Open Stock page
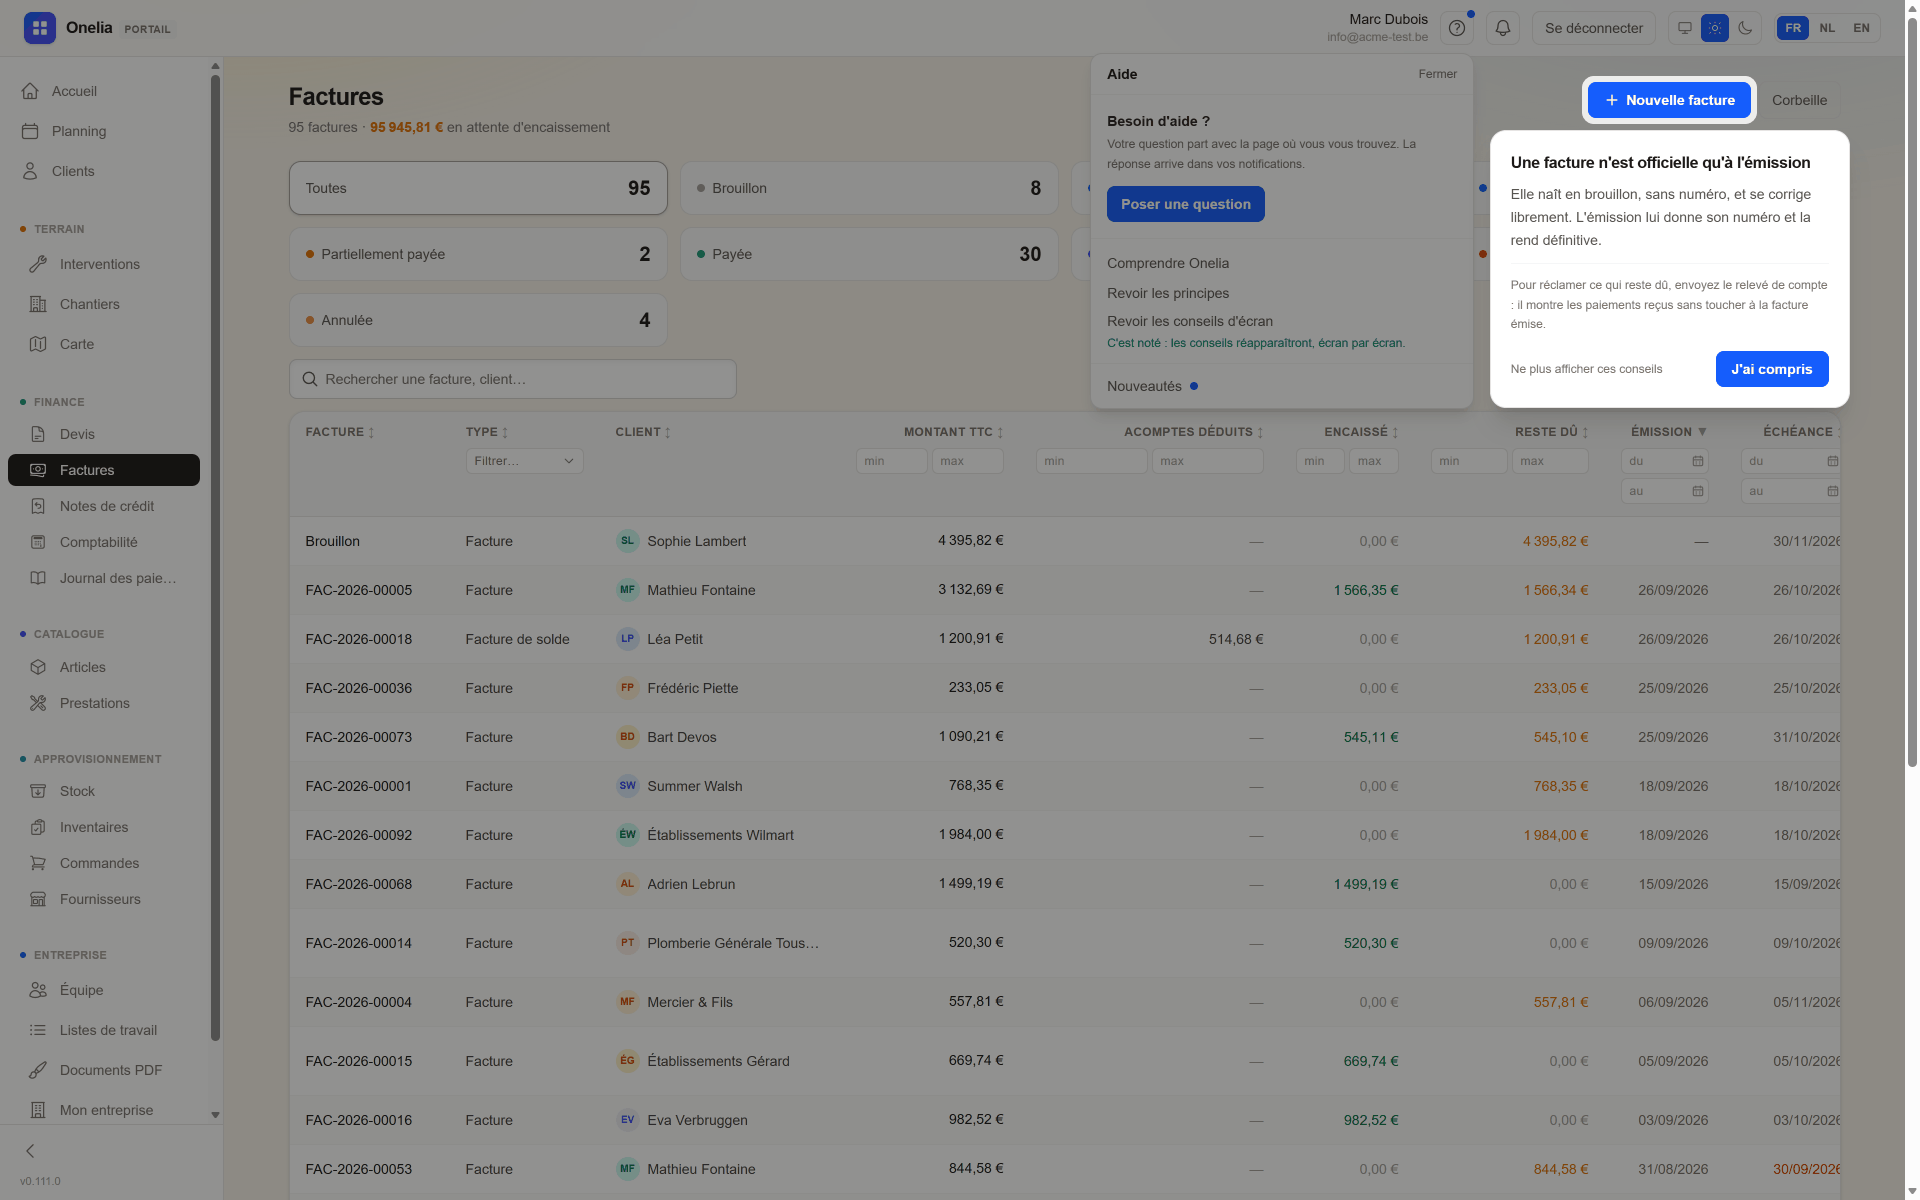This screenshot has height=1200, width=1920. 104,791
